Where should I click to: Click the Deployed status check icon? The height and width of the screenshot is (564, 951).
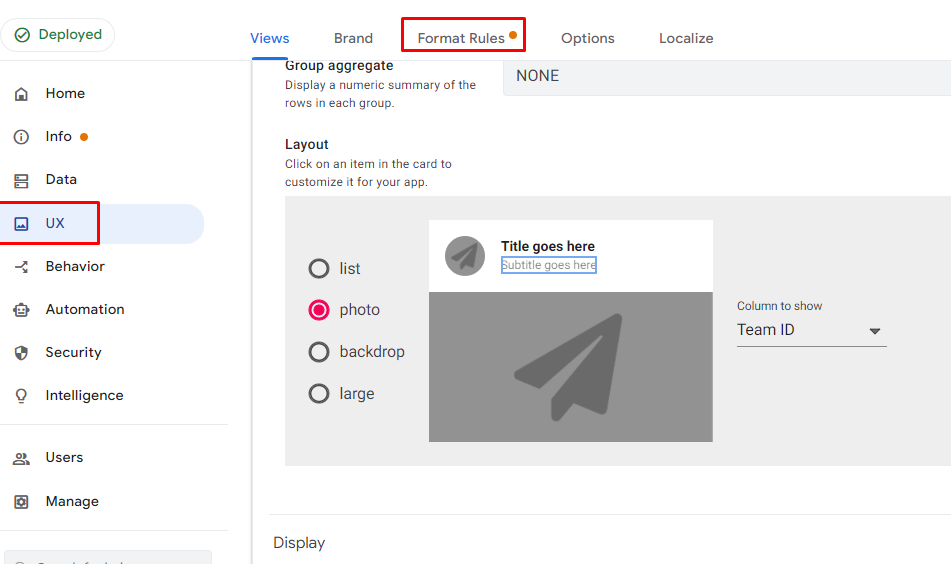pyautogui.click(x=22, y=35)
